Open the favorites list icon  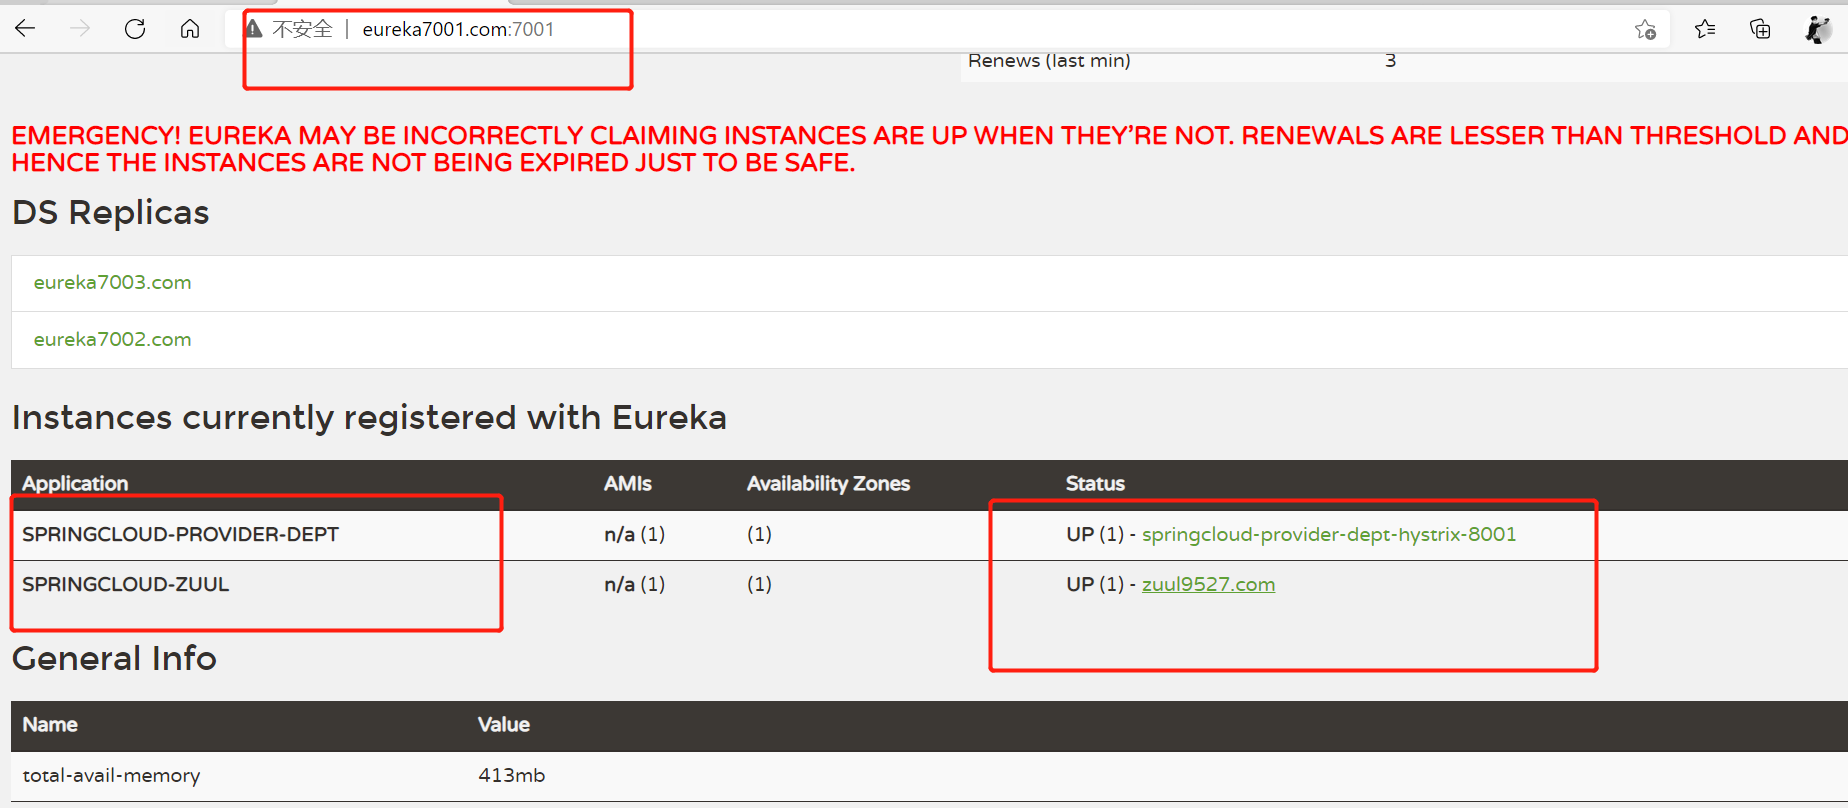[1705, 29]
